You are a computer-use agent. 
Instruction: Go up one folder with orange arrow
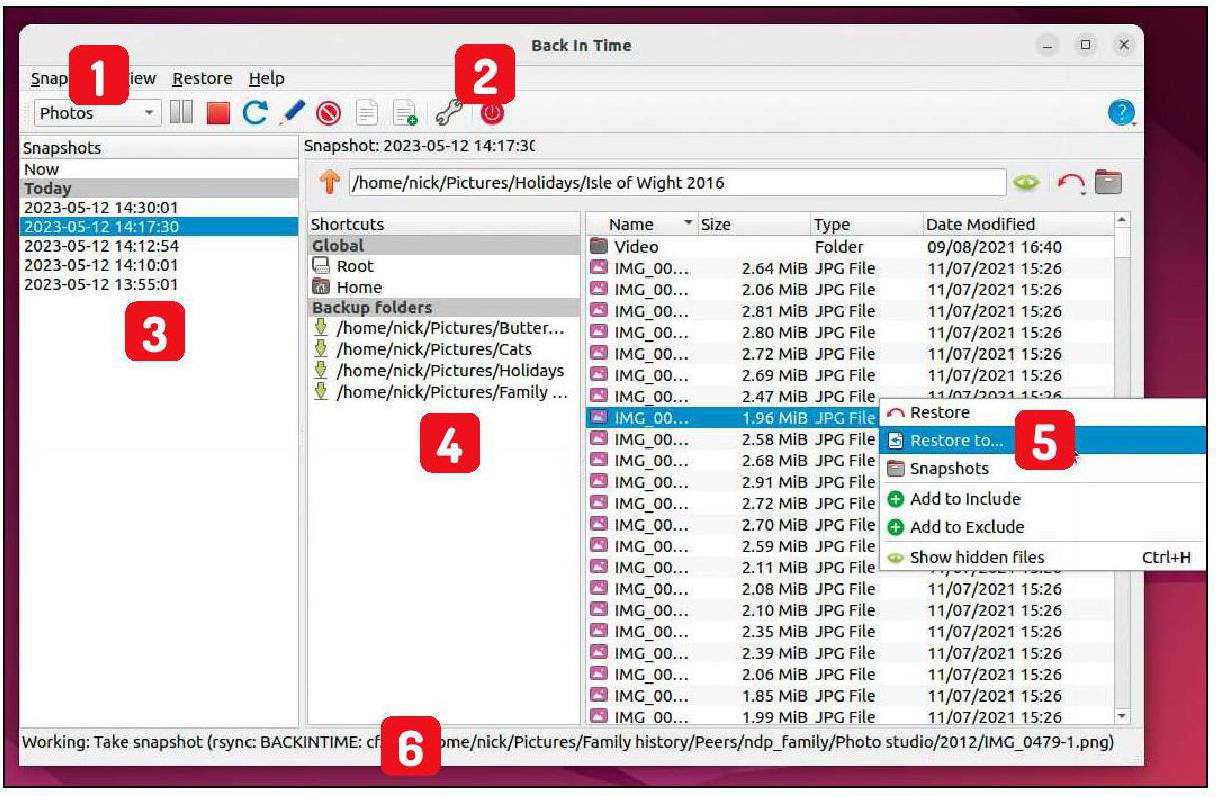(328, 183)
